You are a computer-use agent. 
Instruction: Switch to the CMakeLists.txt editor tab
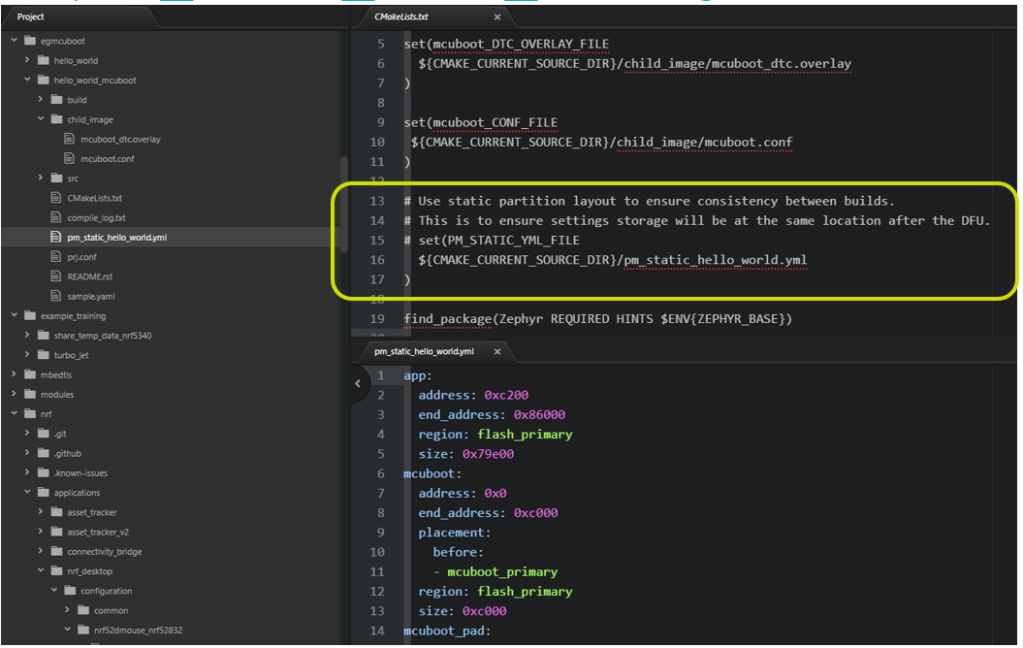401,17
